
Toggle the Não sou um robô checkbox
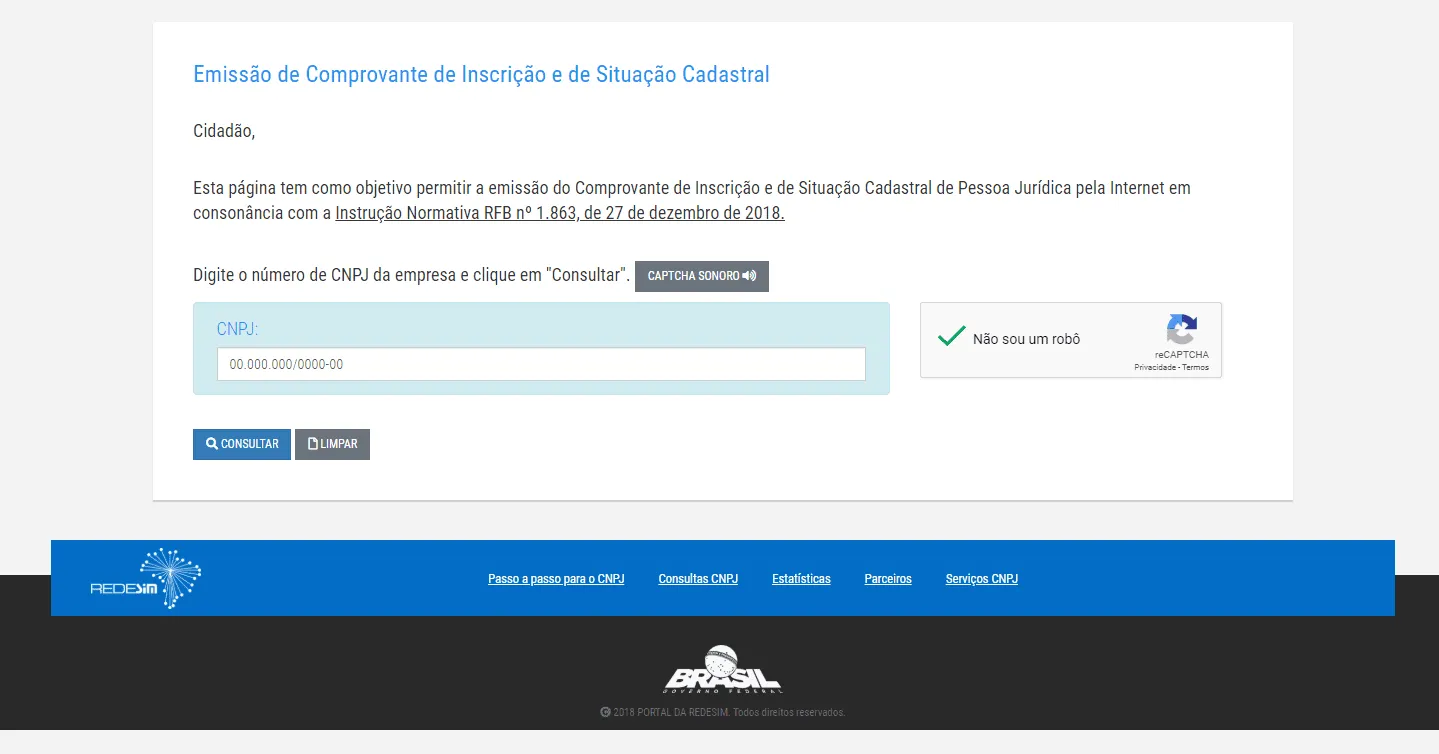(x=951, y=337)
